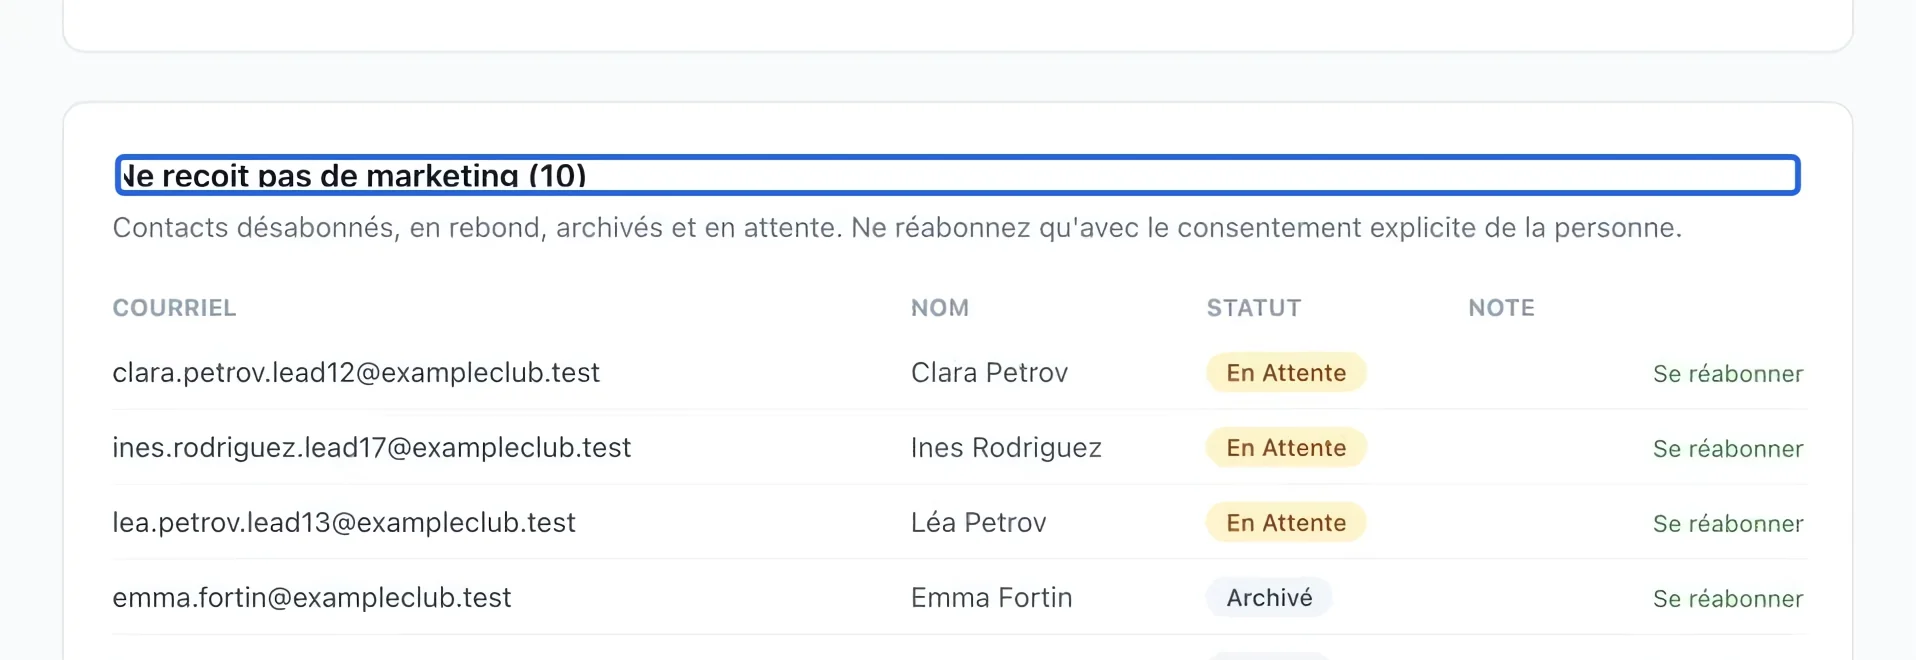Click Se réabonner for Léa Petrov
1916x660 pixels.
tap(1727, 524)
